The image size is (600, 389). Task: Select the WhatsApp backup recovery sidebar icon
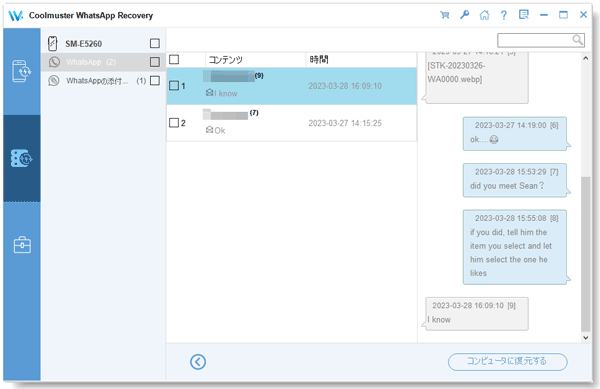pyautogui.click(x=21, y=158)
